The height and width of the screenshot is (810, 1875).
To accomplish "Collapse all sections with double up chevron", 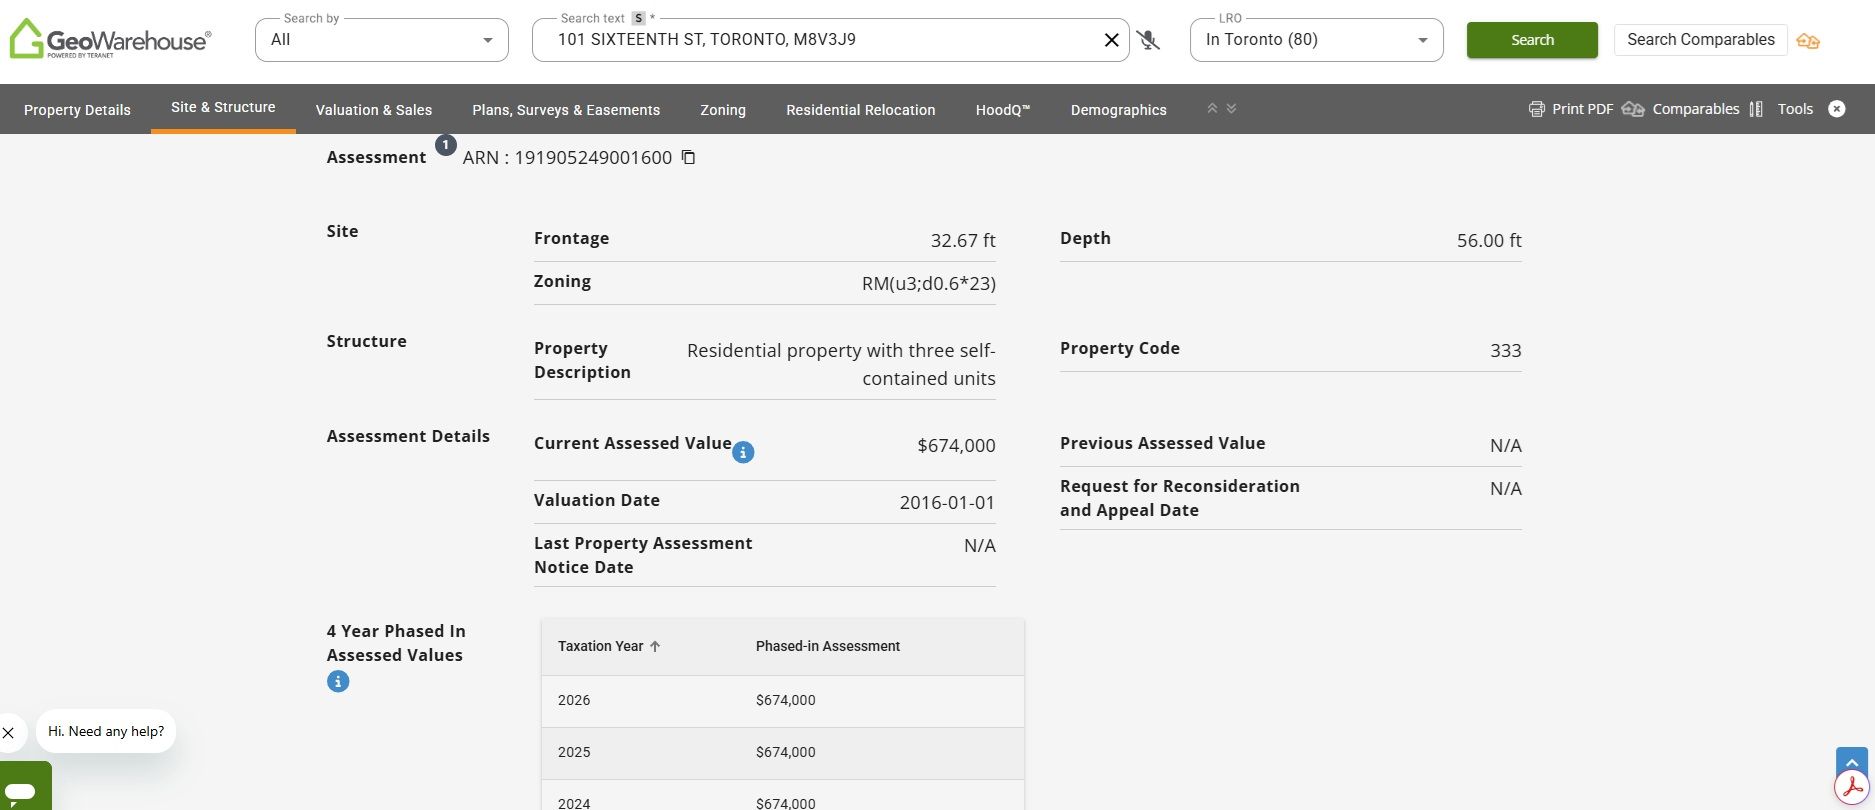I will tap(1212, 108).
